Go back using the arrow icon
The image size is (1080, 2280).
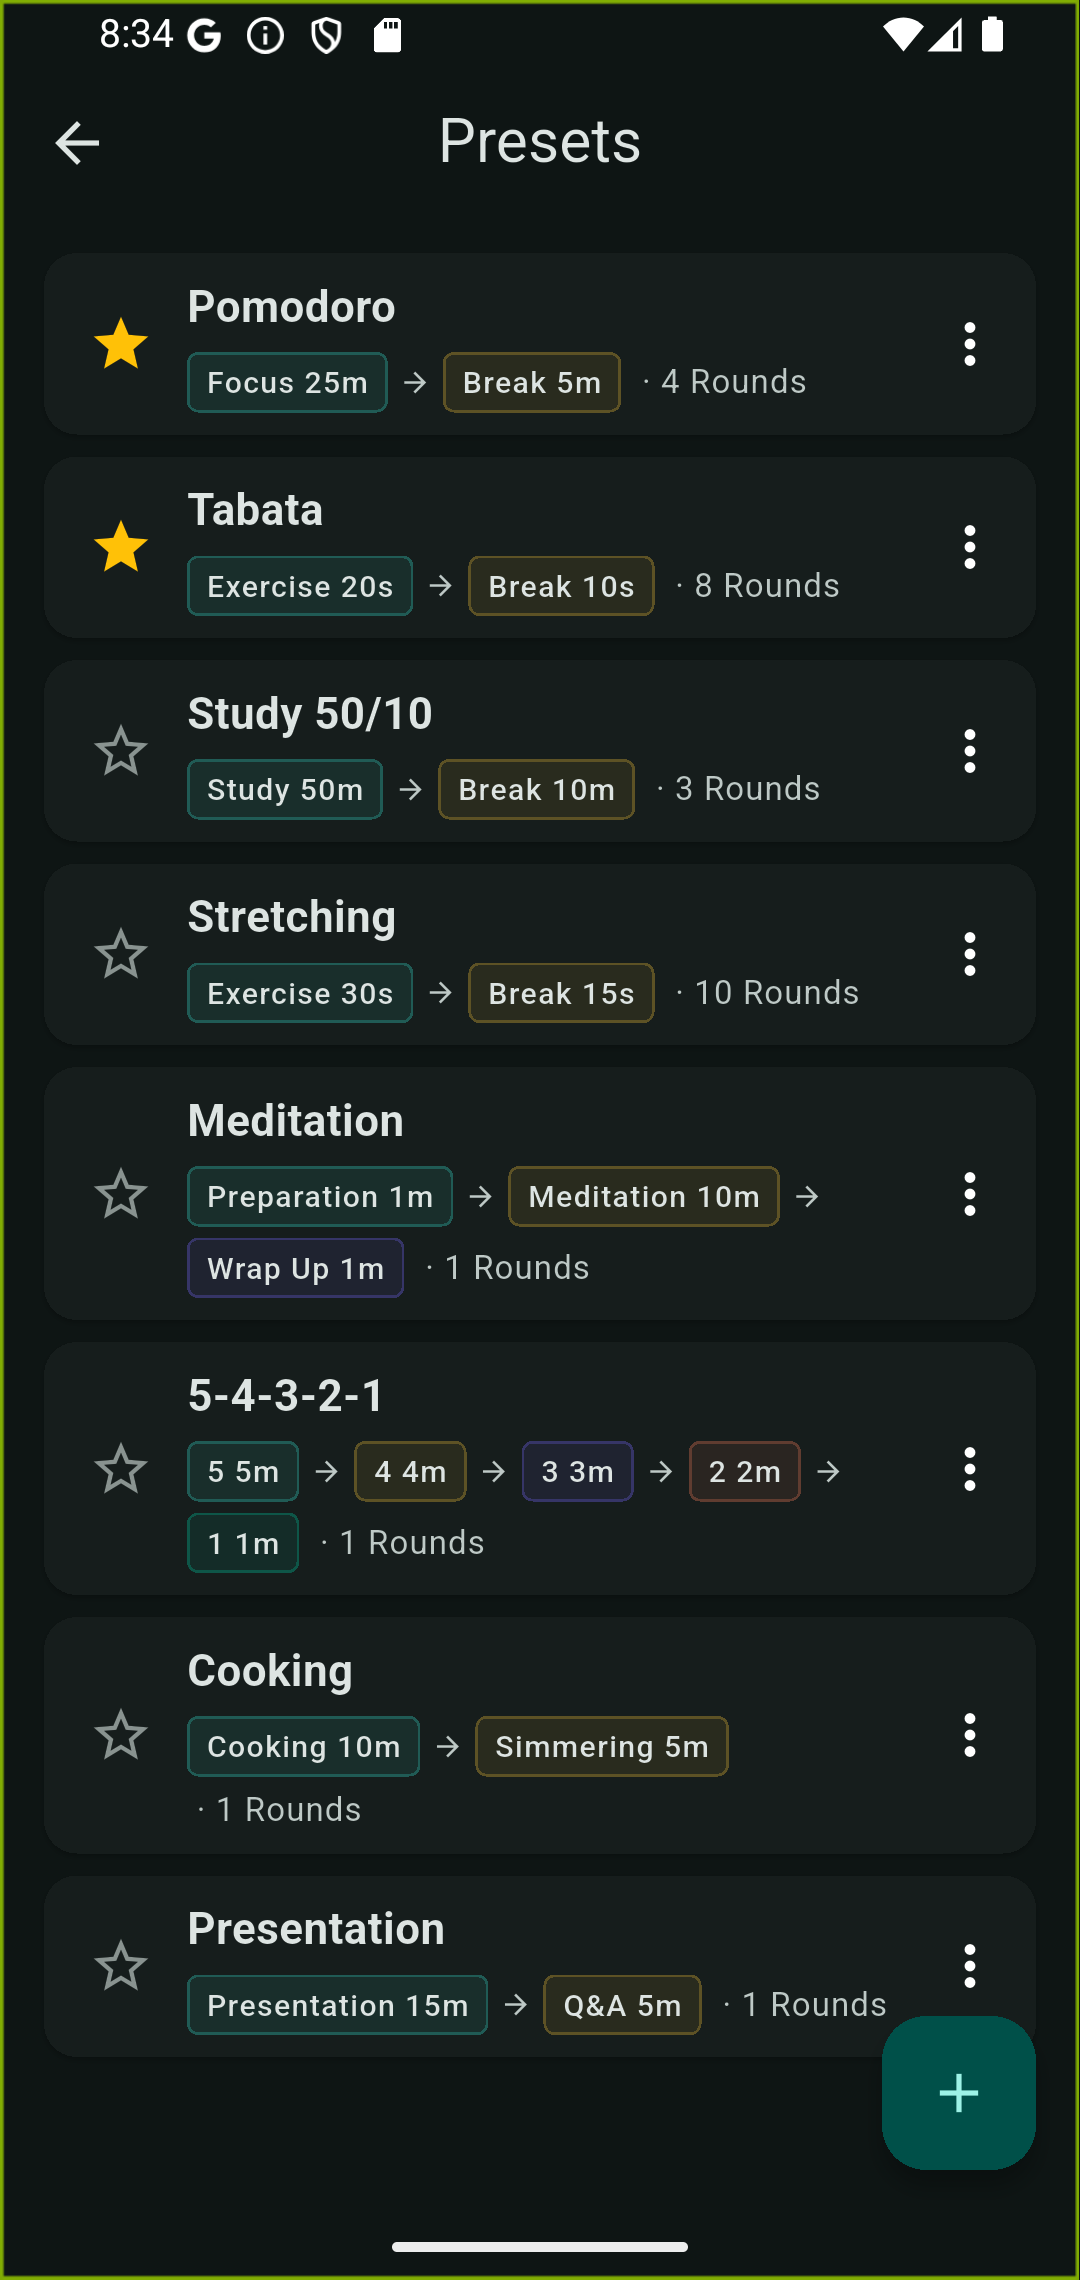(77, 143)
